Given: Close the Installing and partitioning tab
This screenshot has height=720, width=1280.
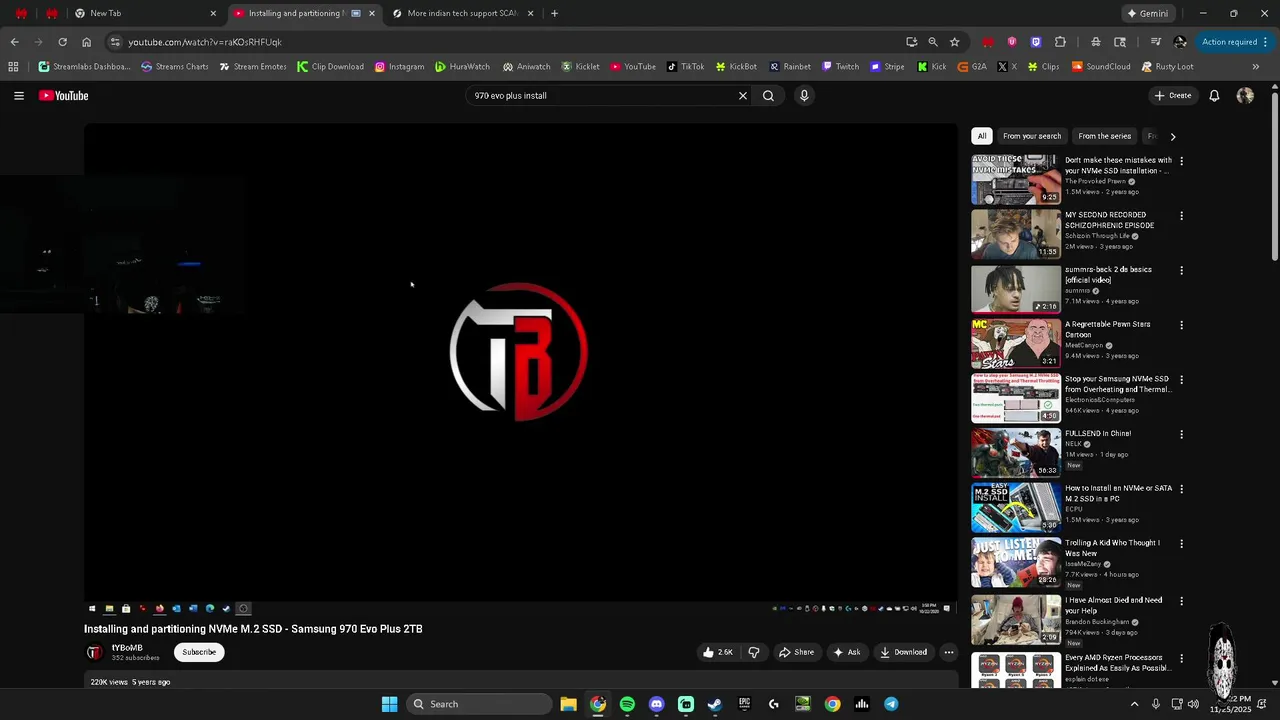Looking at the screenshot, I should pyautogui.click(x=372, y=13).
